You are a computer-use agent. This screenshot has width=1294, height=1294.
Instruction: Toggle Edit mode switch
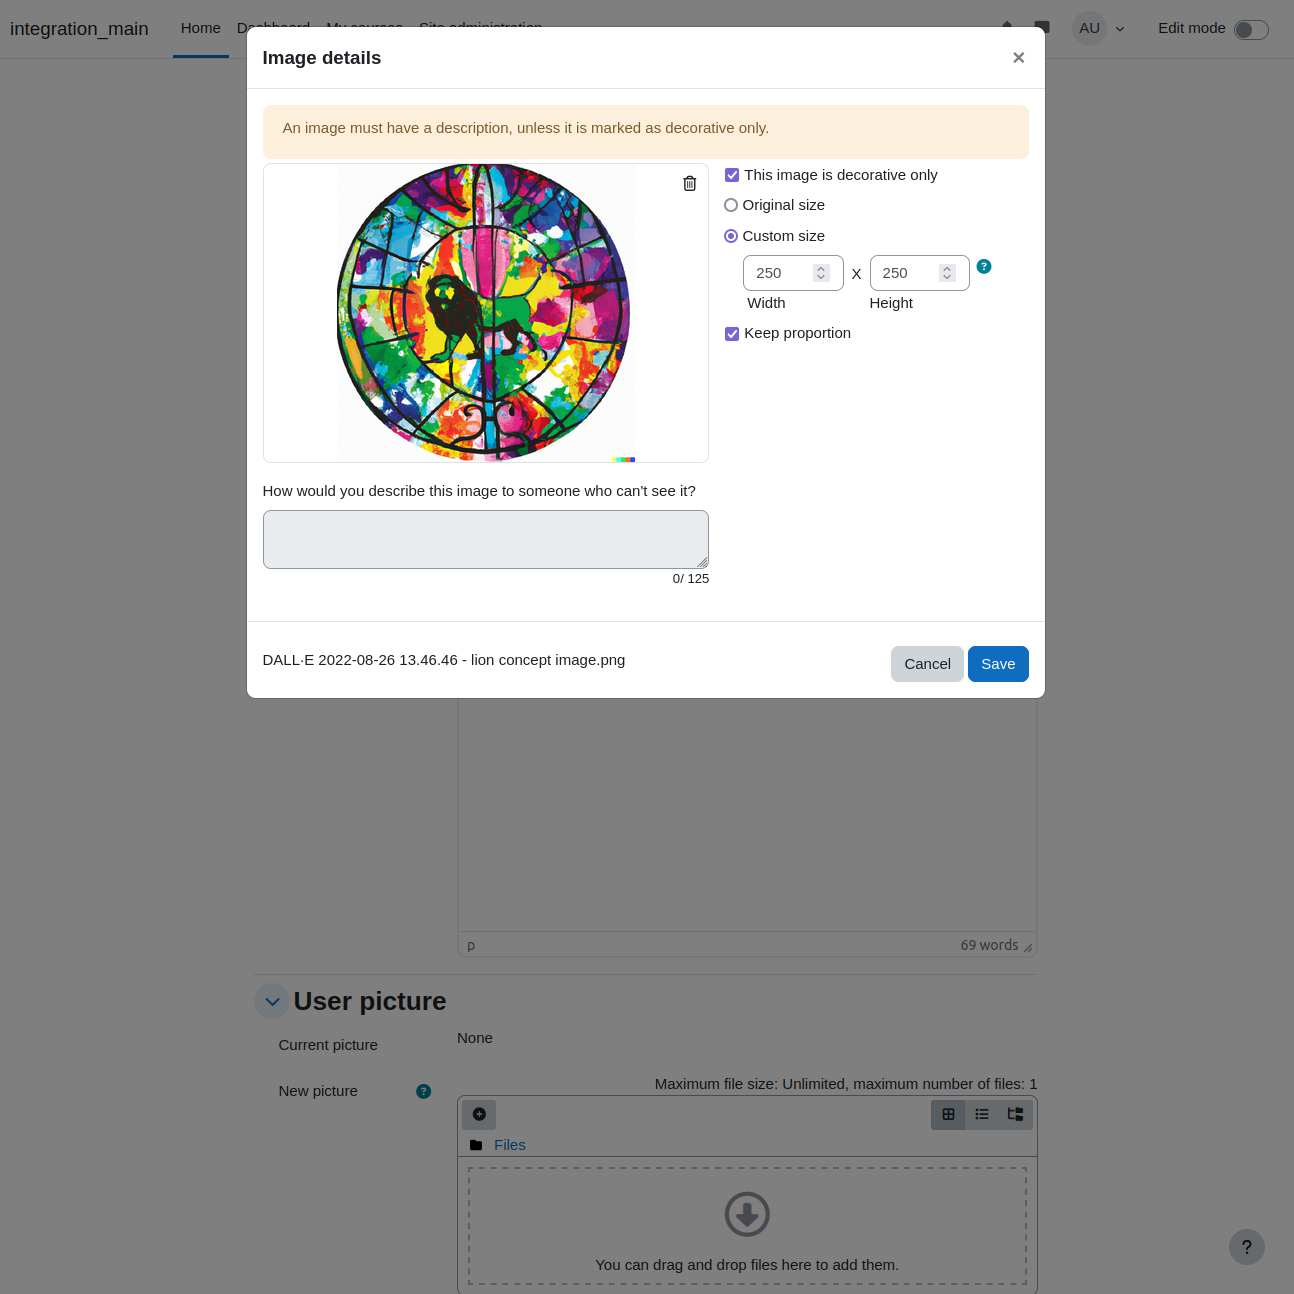click(x=1251, y=29)
